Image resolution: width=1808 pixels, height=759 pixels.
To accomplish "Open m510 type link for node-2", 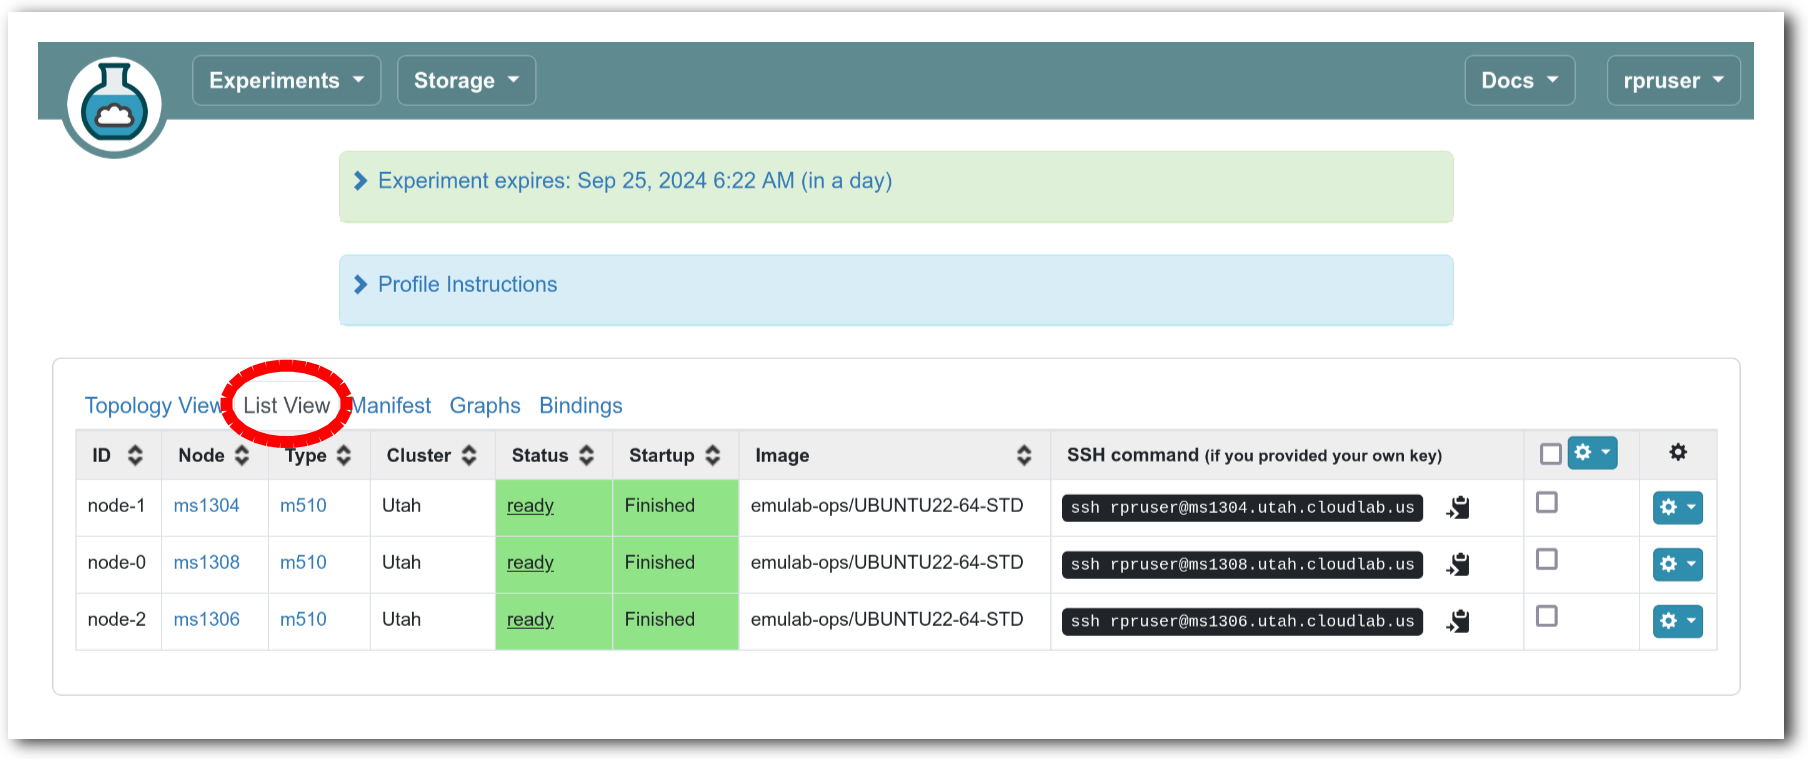I will [x=303, y=620].
